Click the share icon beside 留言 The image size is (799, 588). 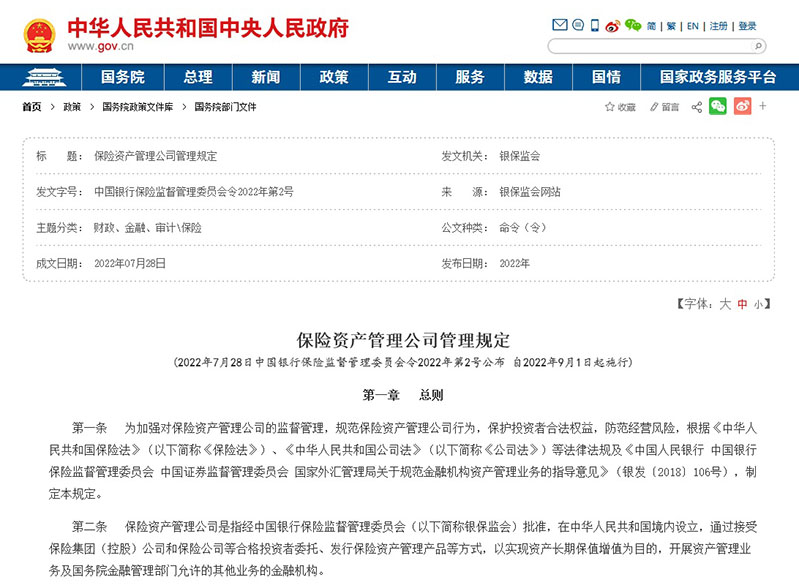697,106
